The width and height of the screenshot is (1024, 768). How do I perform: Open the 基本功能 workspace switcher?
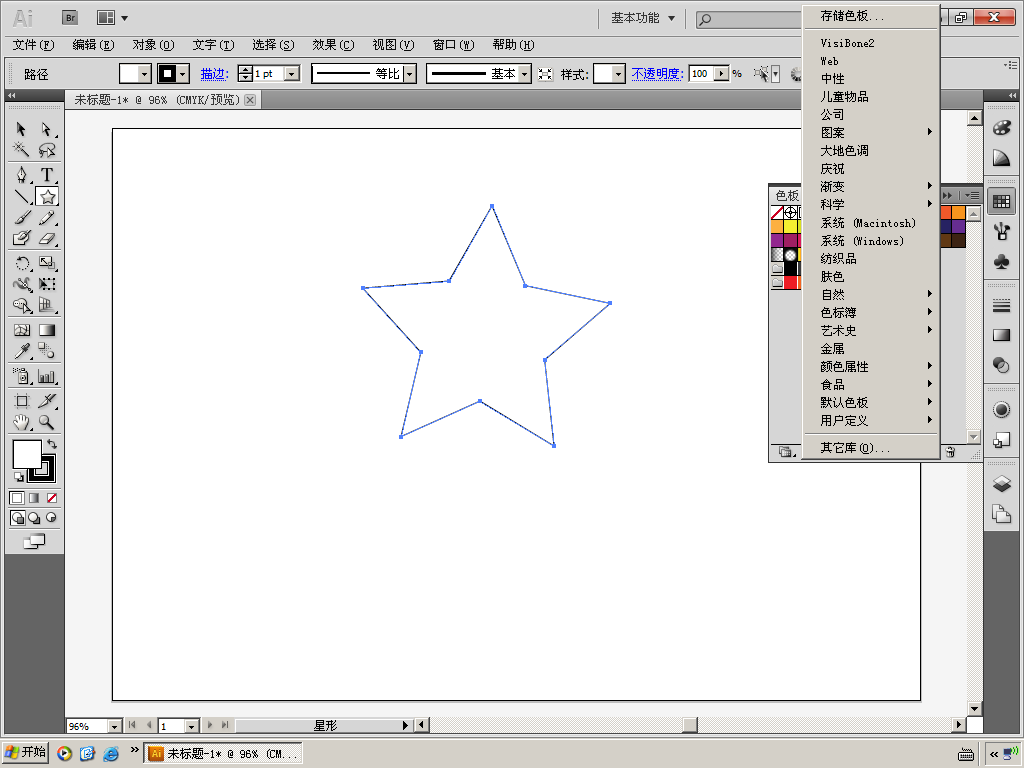643,18
